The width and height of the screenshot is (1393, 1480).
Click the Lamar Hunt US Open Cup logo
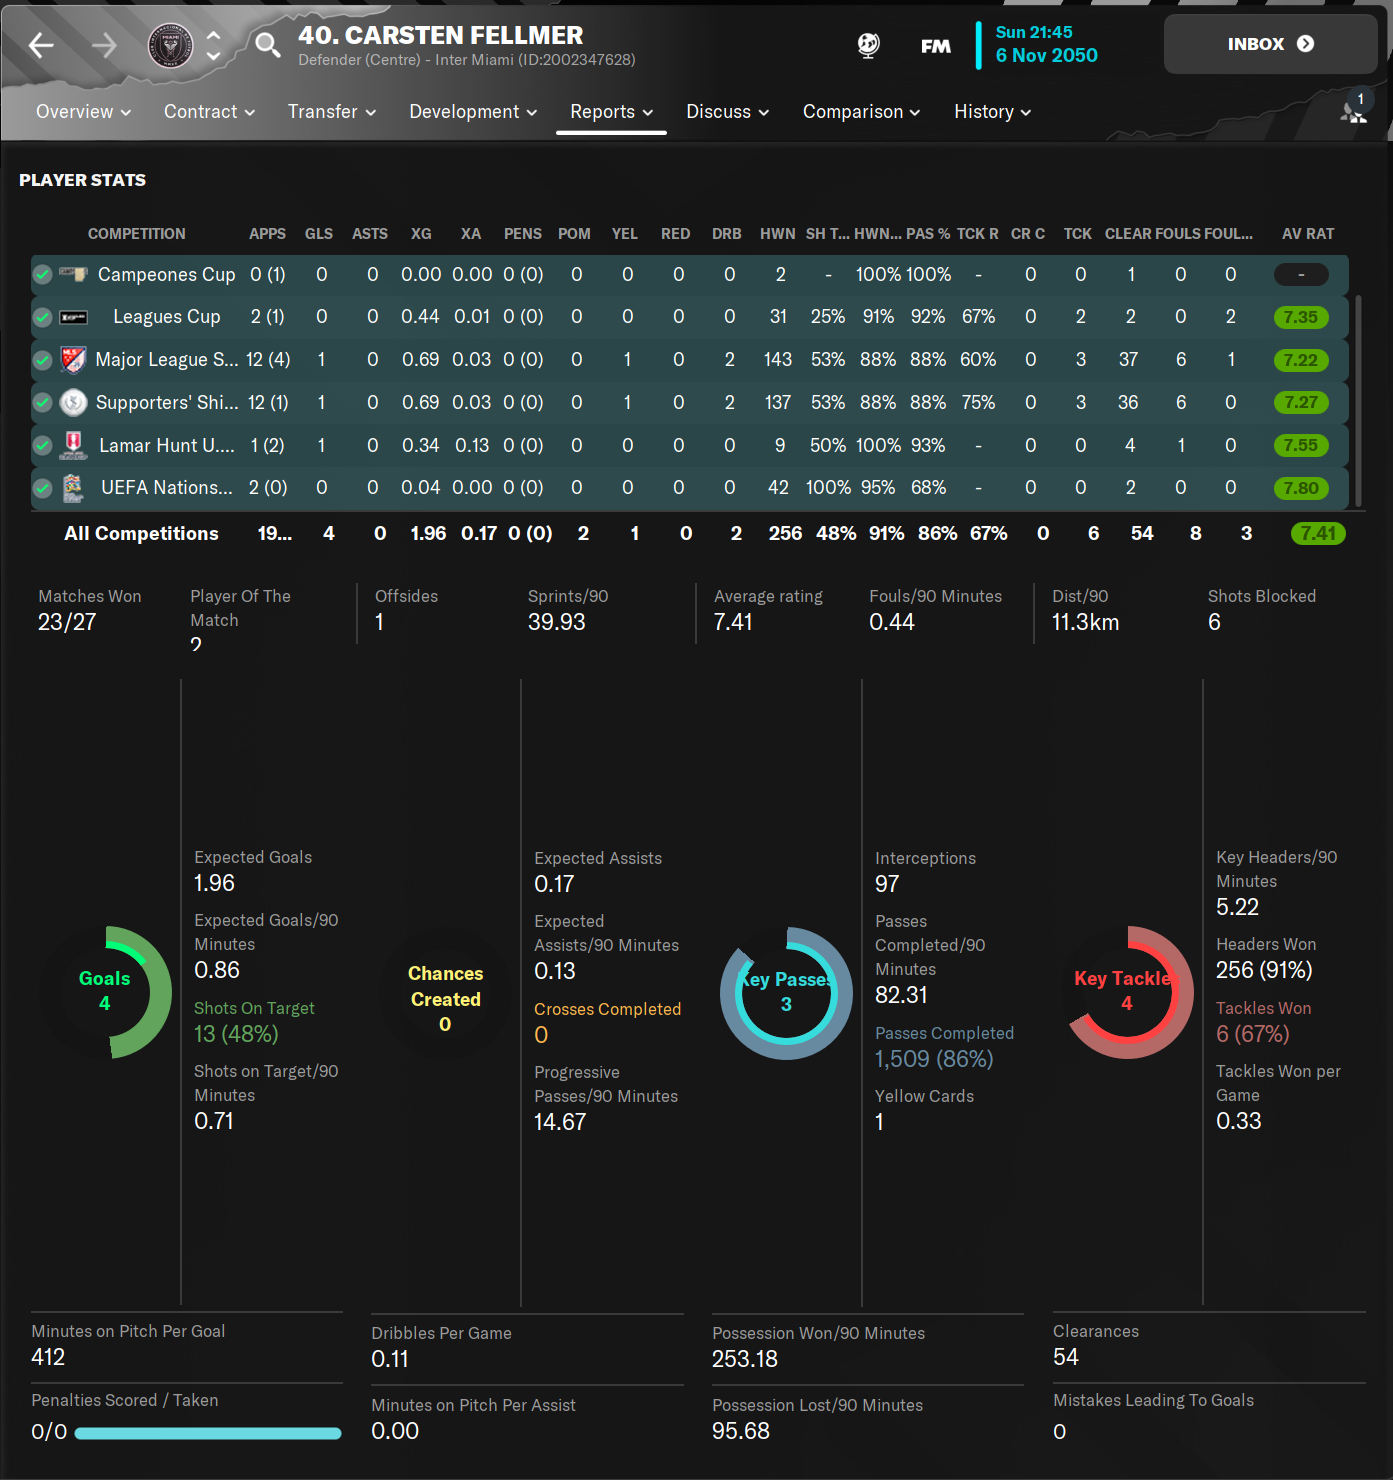[73, 444]
